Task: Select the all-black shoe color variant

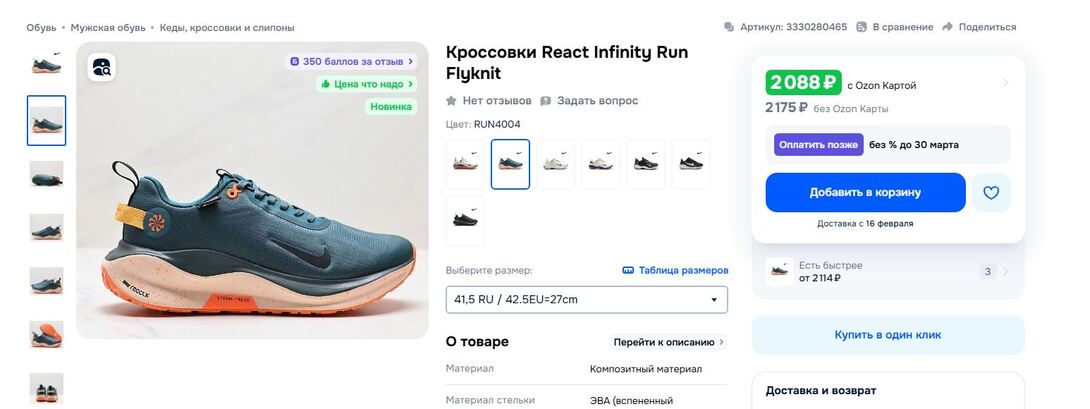Action: [x=465, y=220]
